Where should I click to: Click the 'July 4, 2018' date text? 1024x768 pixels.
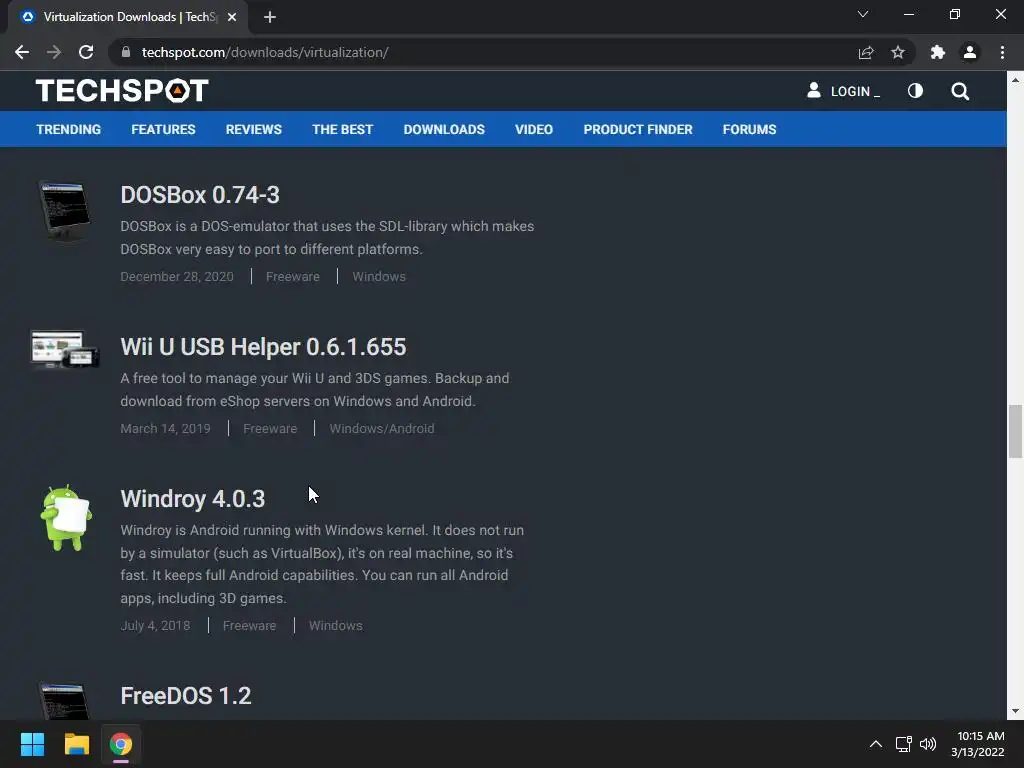coord(155,626)
